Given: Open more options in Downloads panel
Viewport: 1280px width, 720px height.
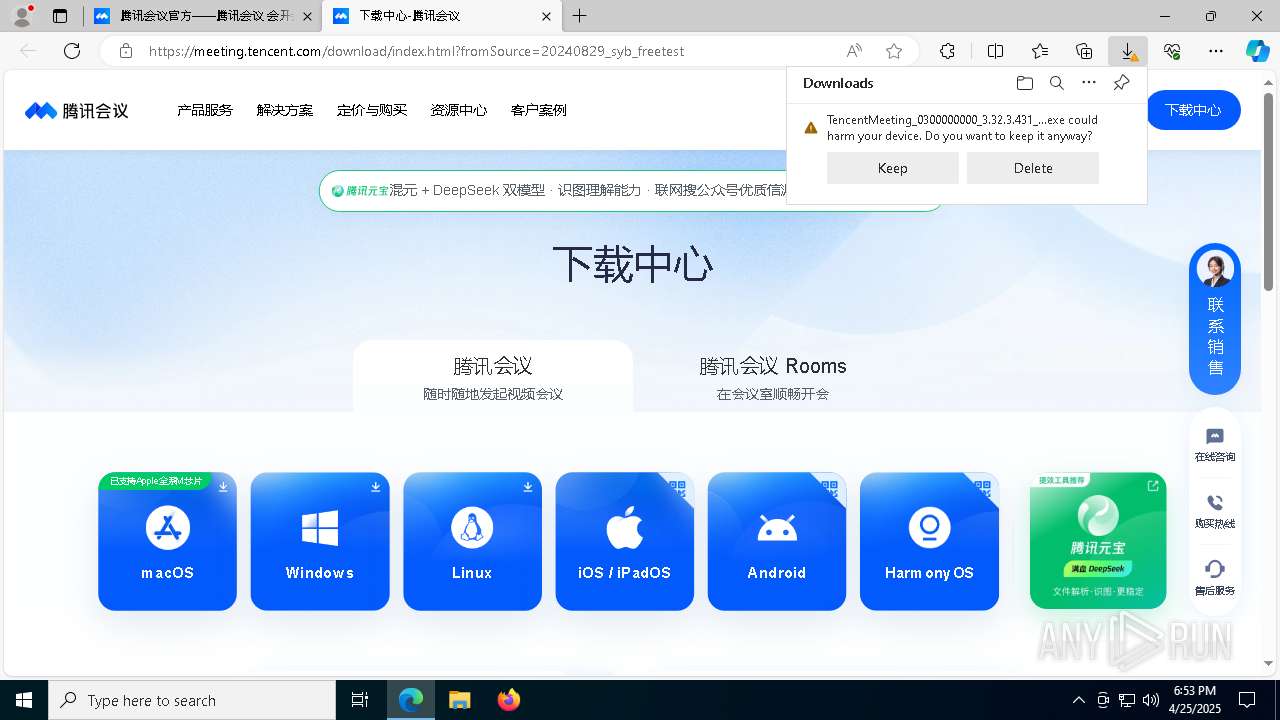Looking at the screenshot, I should click(1089, 83).
